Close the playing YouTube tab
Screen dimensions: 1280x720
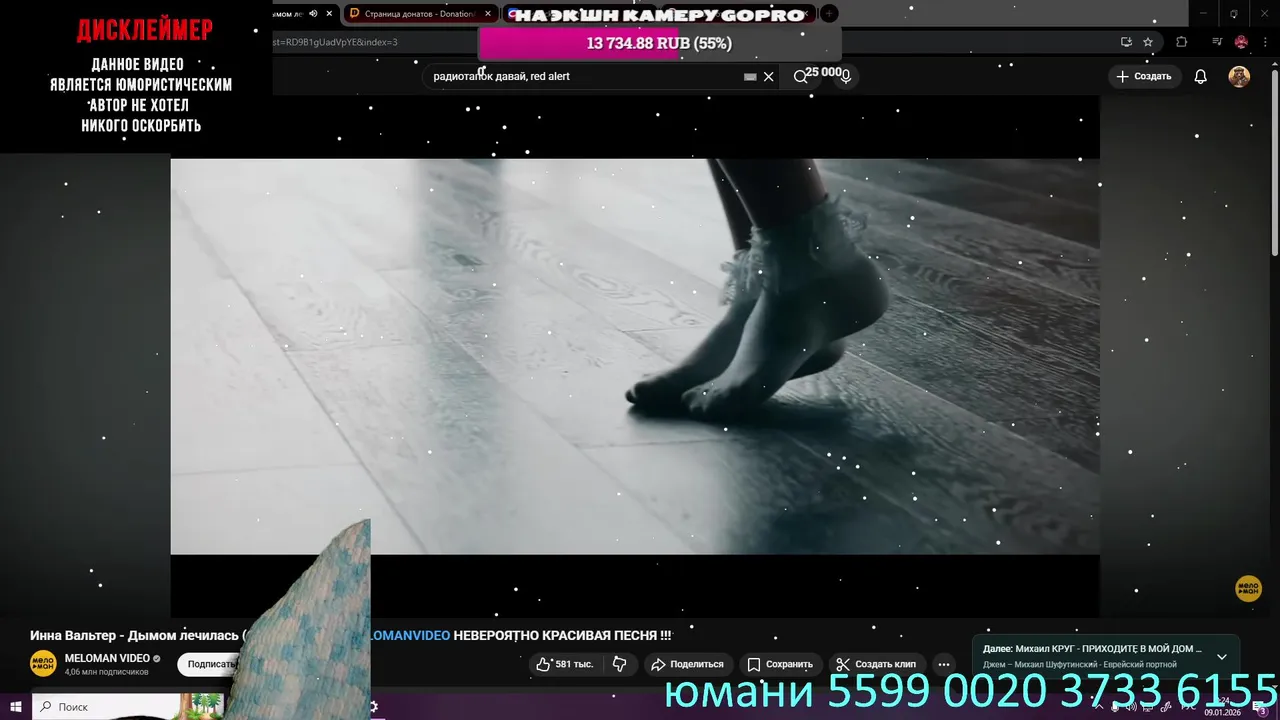pos(329,14)
